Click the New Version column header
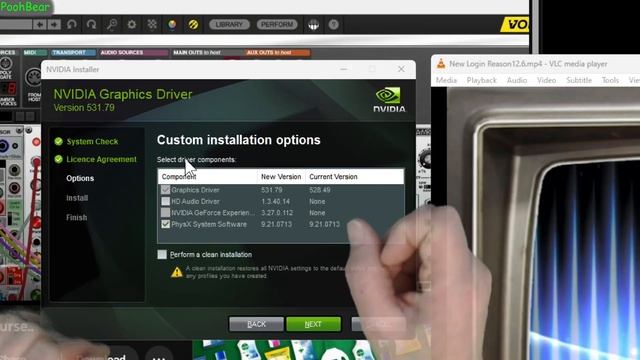640x360 pixels. 281,177
